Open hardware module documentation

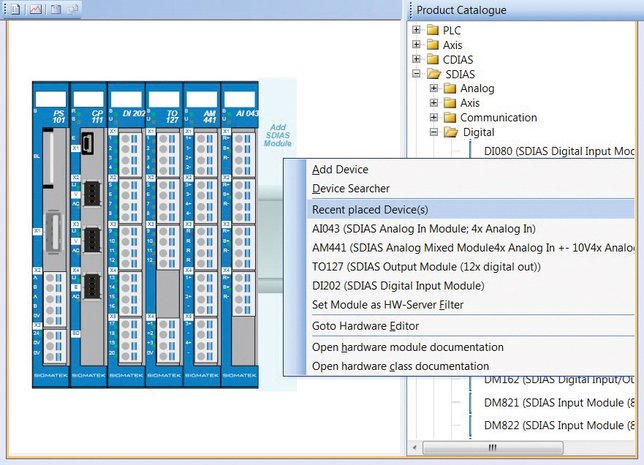point(470,347)
